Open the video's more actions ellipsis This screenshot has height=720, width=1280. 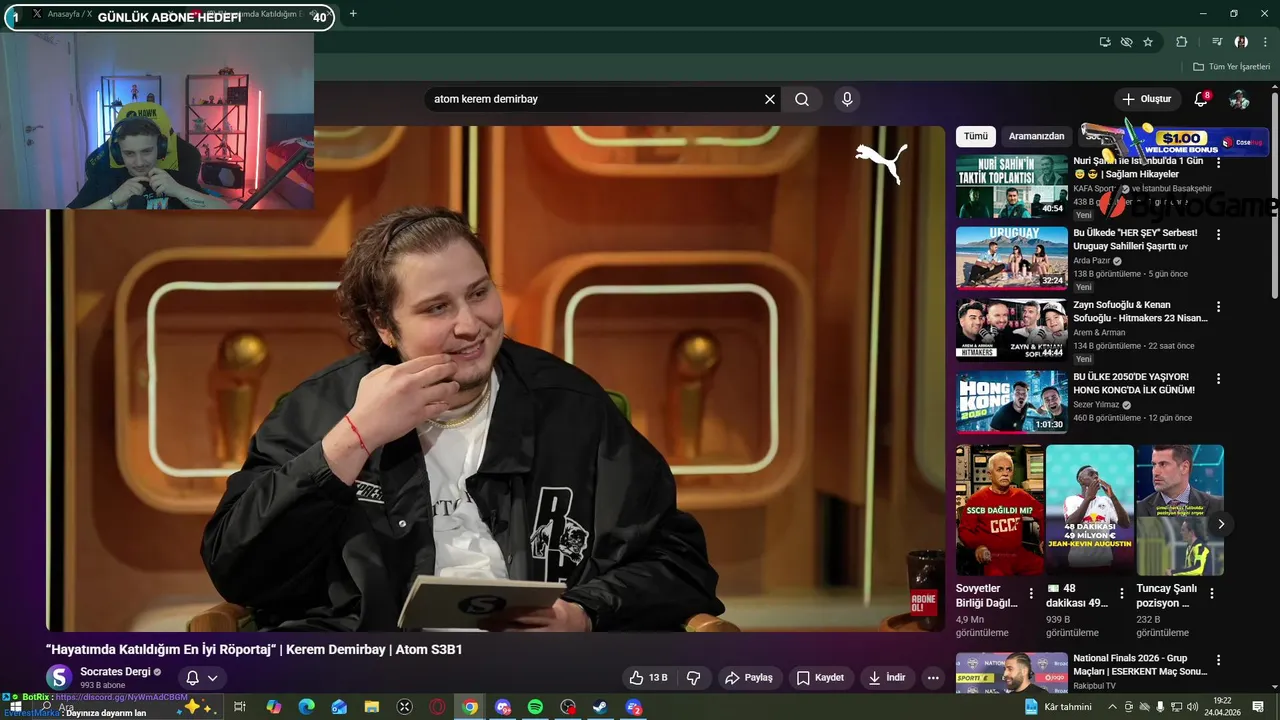(x=933, y=678)
